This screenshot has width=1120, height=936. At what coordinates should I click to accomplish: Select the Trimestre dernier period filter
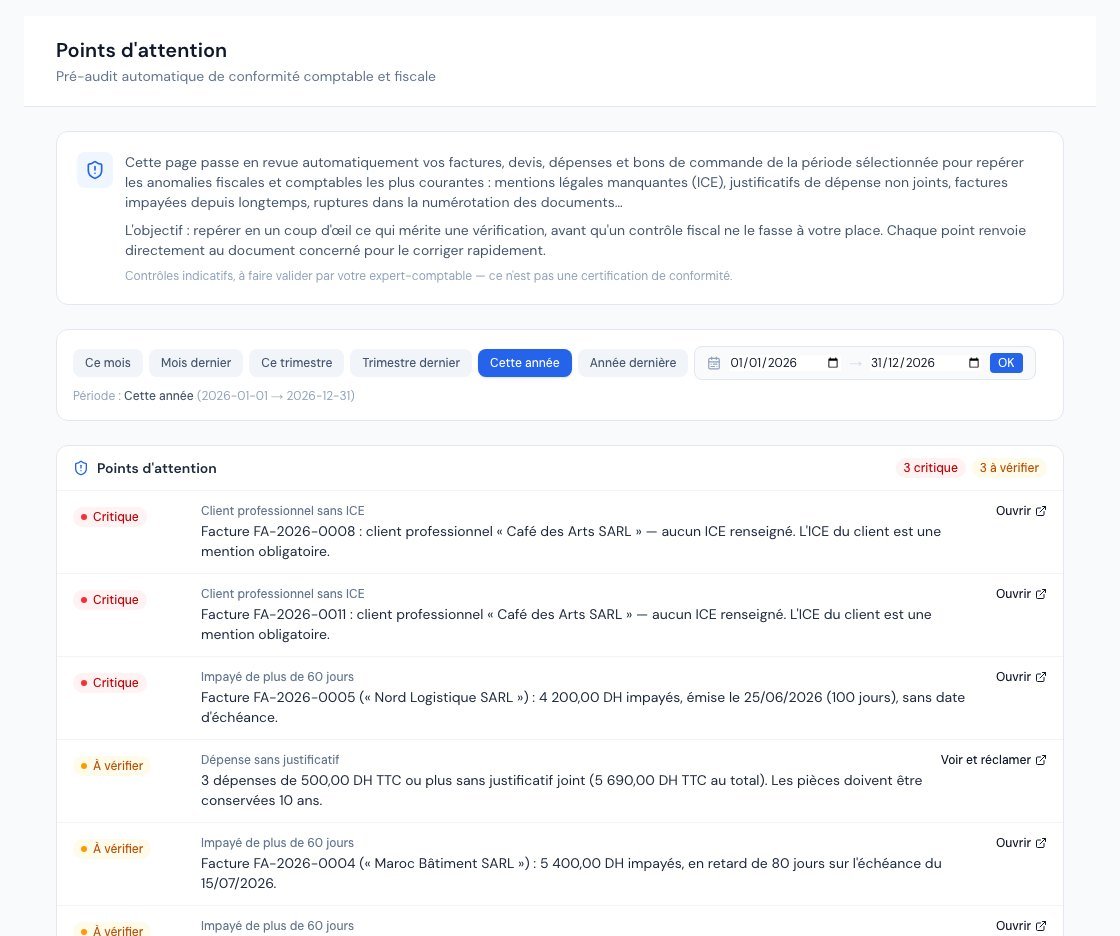tap(411, 363)
